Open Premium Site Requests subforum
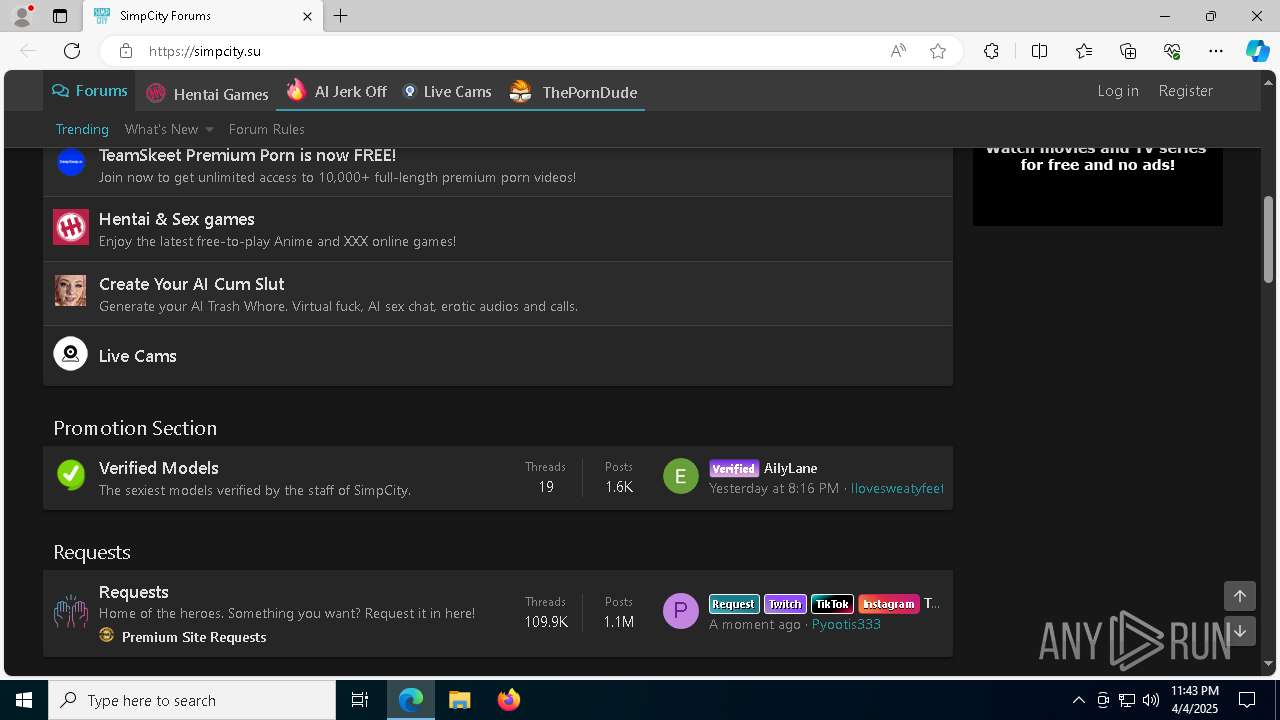Viewport: 1280px width, 720px height. click(x=194, y=637)
